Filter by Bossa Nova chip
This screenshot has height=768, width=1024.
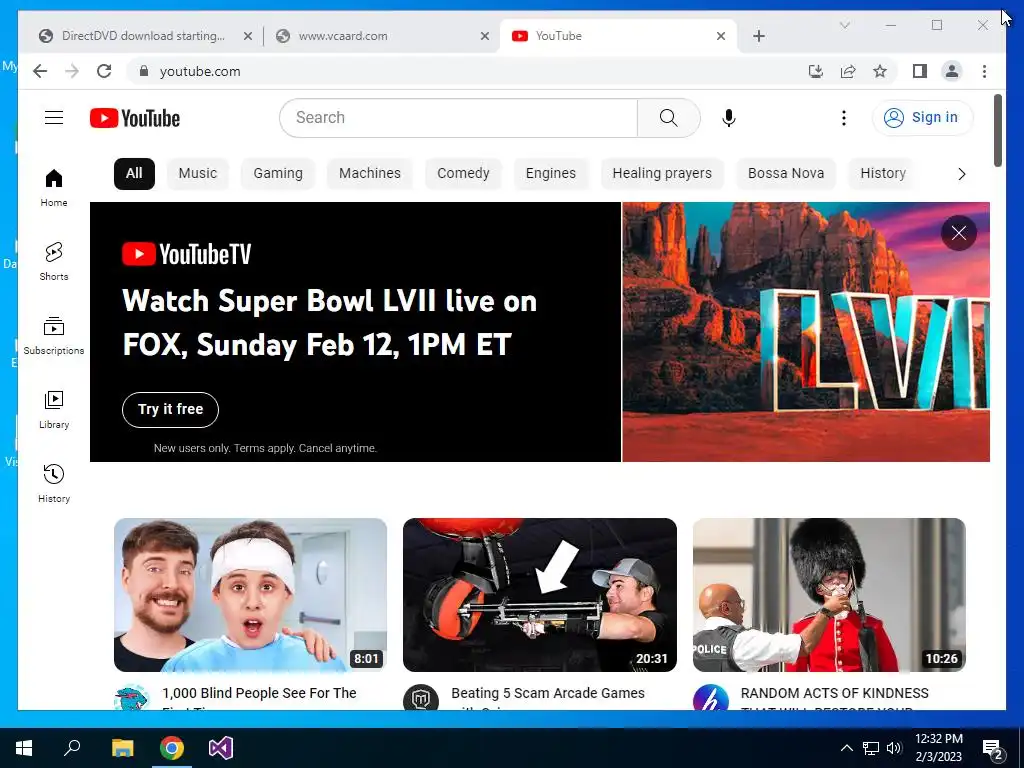point(786,173)
